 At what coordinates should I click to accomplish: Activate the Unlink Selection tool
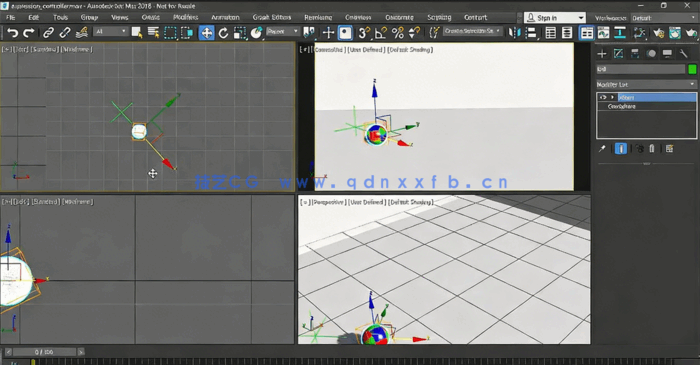[65, 33]
